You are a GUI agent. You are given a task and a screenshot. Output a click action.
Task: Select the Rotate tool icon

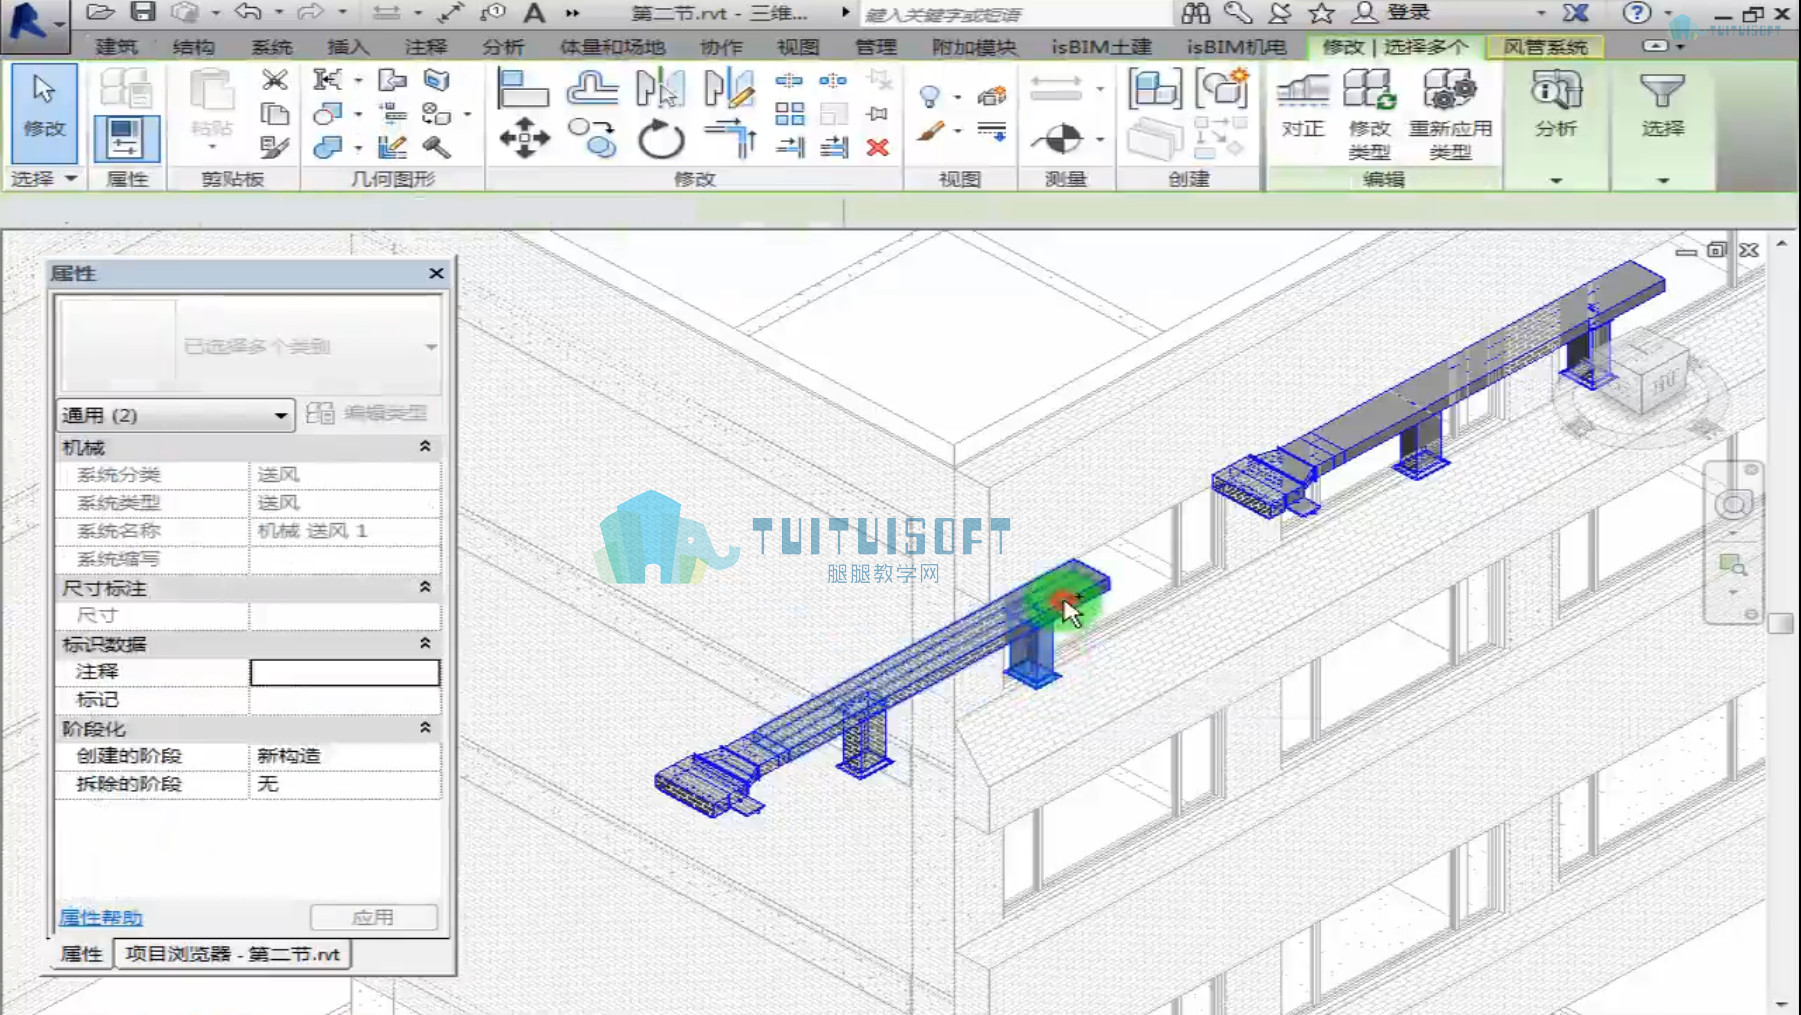(661, 138)
